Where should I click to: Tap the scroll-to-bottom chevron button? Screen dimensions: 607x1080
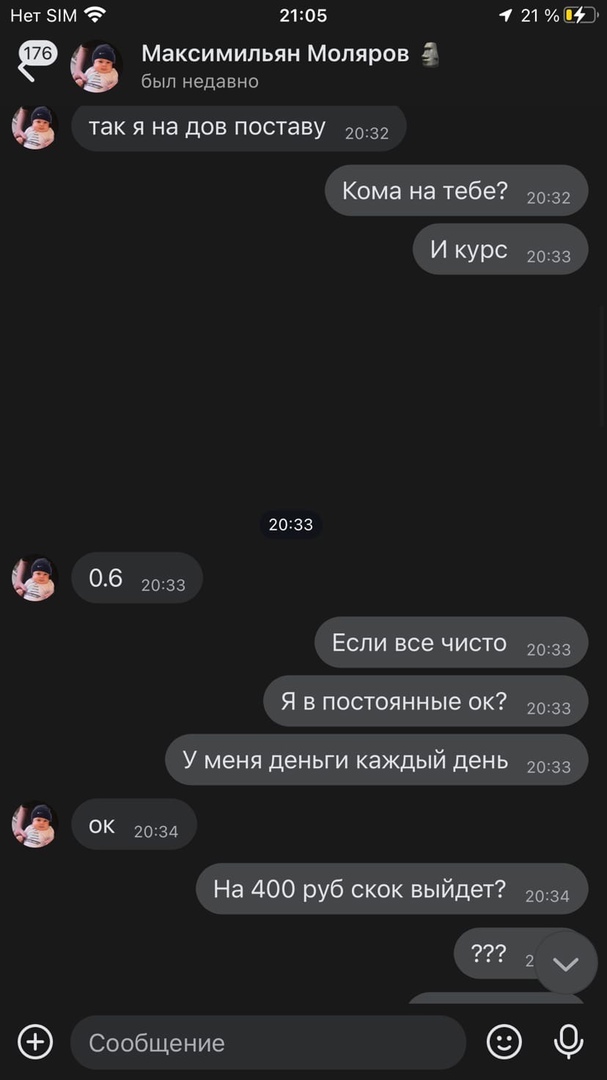(x=566, y=963)
